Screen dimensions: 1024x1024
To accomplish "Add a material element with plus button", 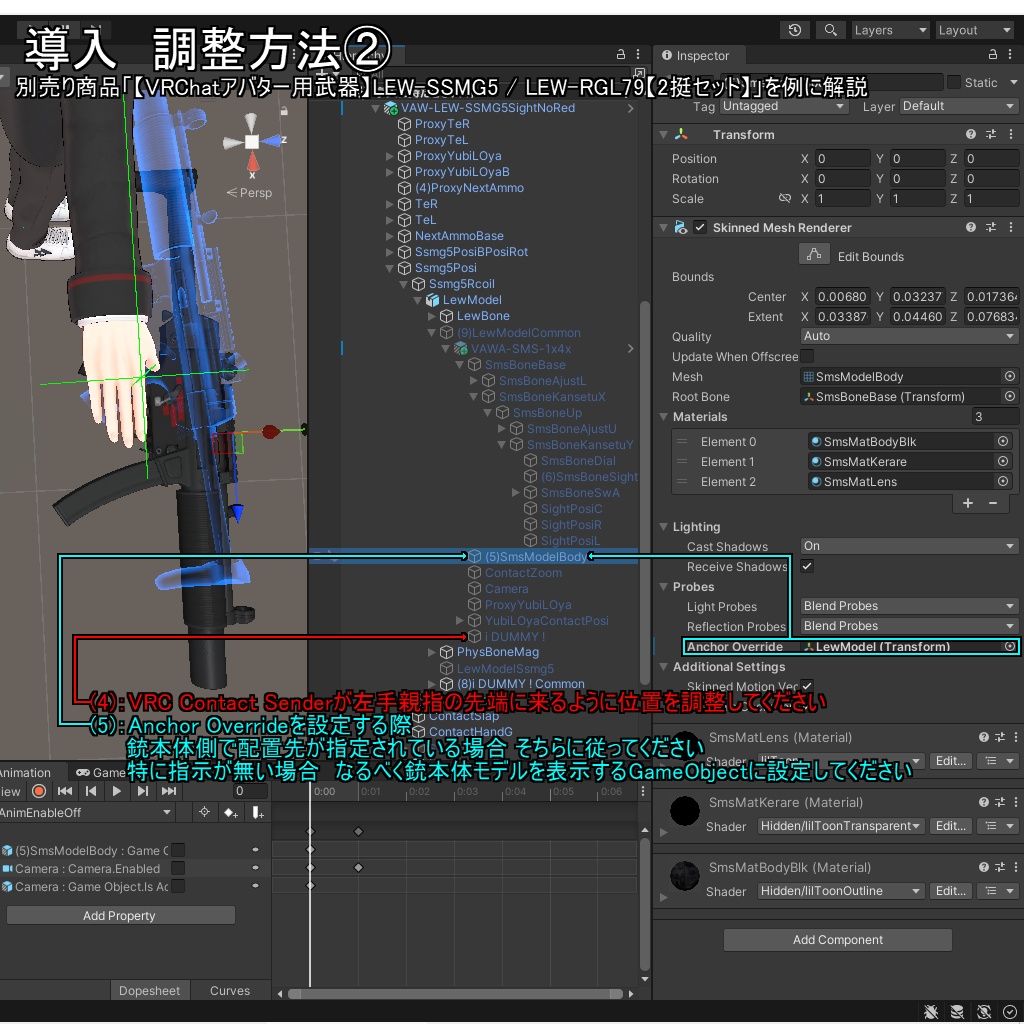I will (x=968, y=503).
